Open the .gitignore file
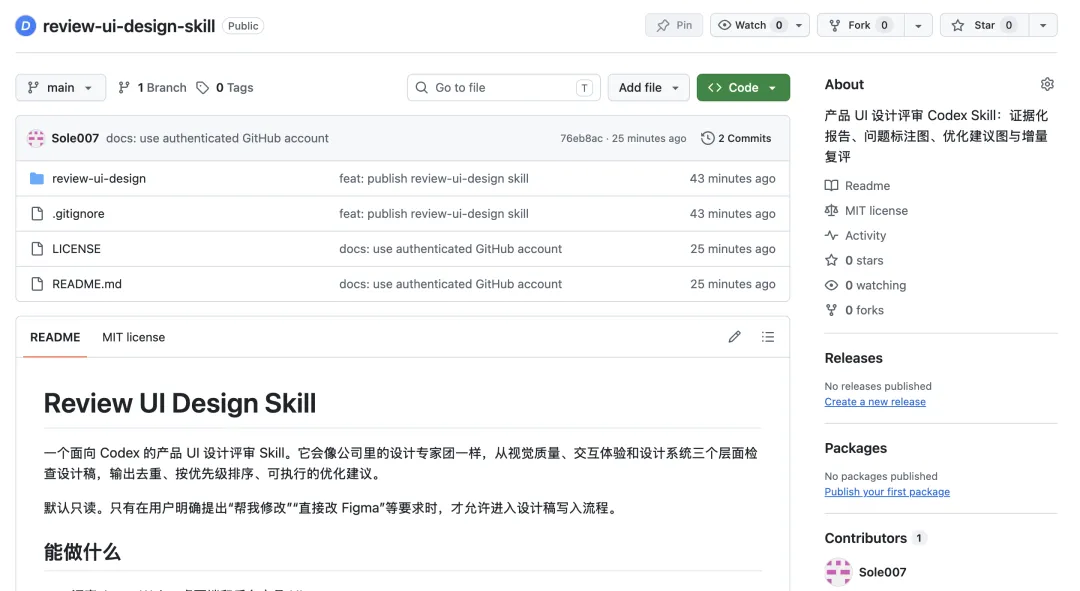 click(79, 214)
